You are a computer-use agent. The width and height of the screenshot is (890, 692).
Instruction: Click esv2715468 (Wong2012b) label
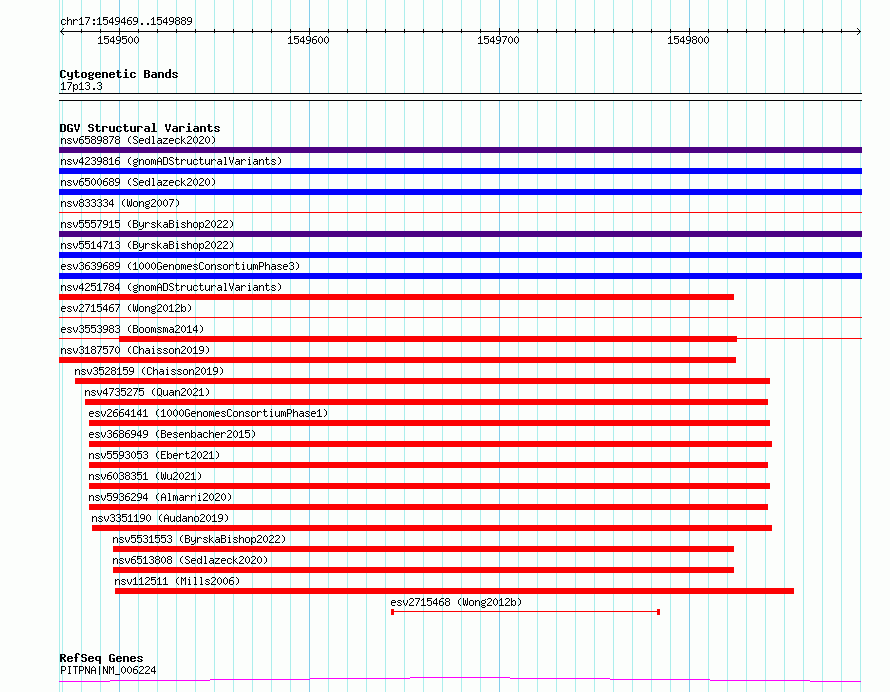(x=456, y=602)
